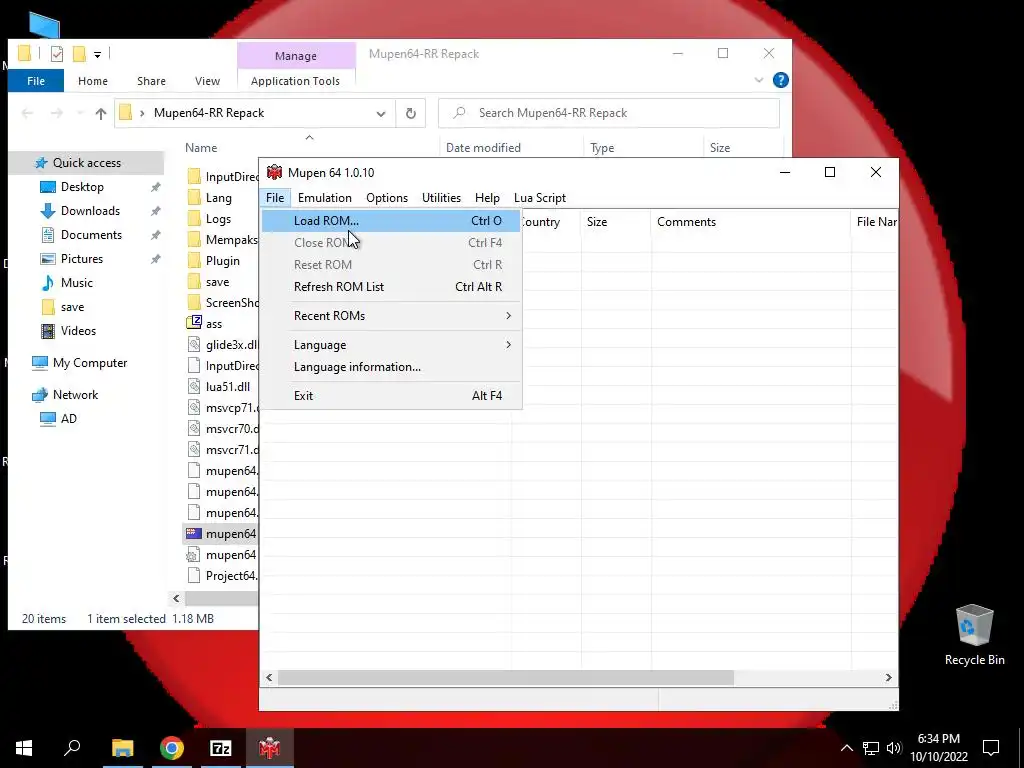Viewport: 1024px width, 768px height.
Task: Expand the Explorer ribbon chevron
Action: [x=759, y=80]
